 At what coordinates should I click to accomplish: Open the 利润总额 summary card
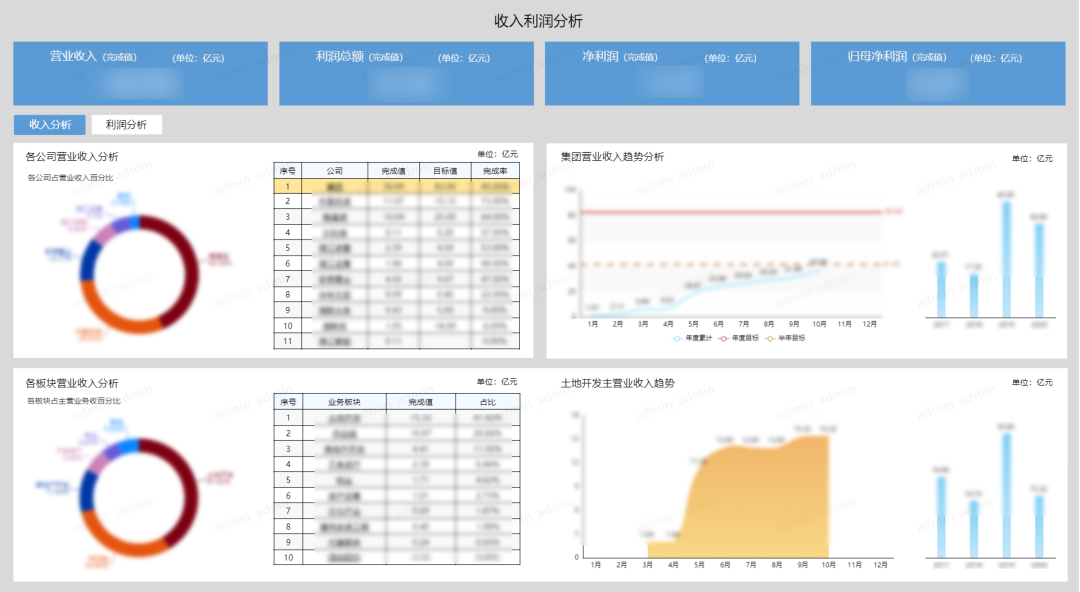(406, 73)
